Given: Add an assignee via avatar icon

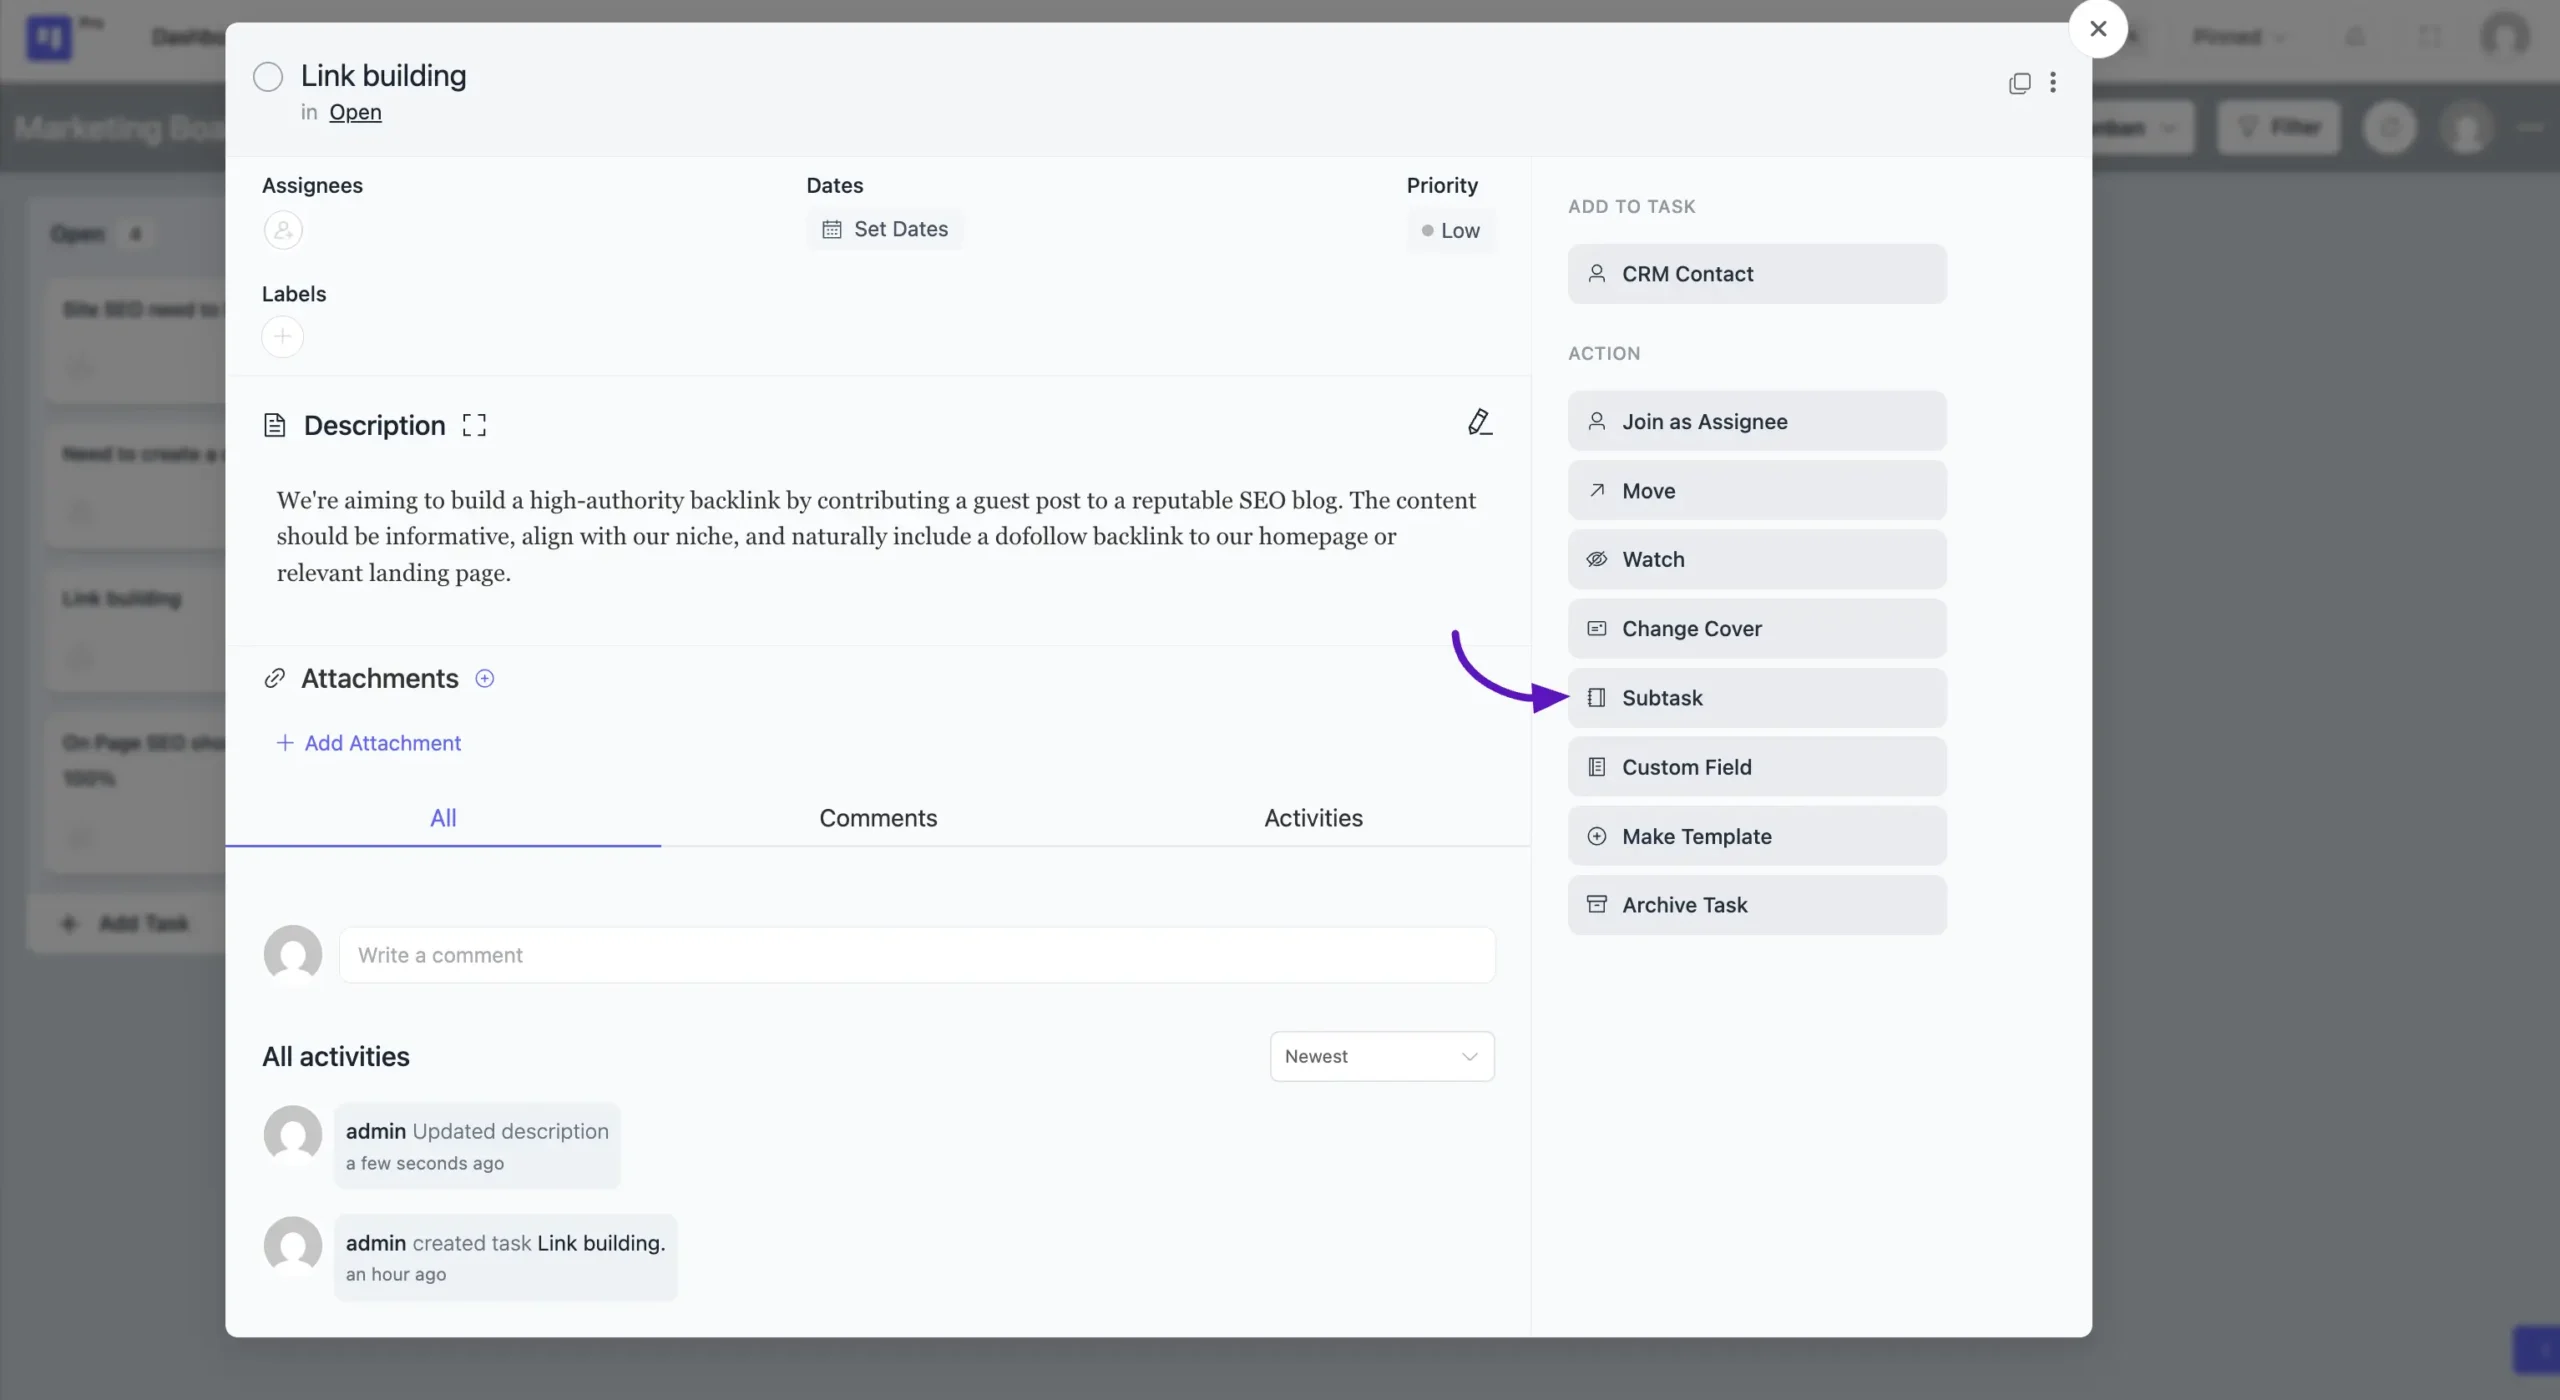Looking at the screenshot, I should tap(283, 231).
